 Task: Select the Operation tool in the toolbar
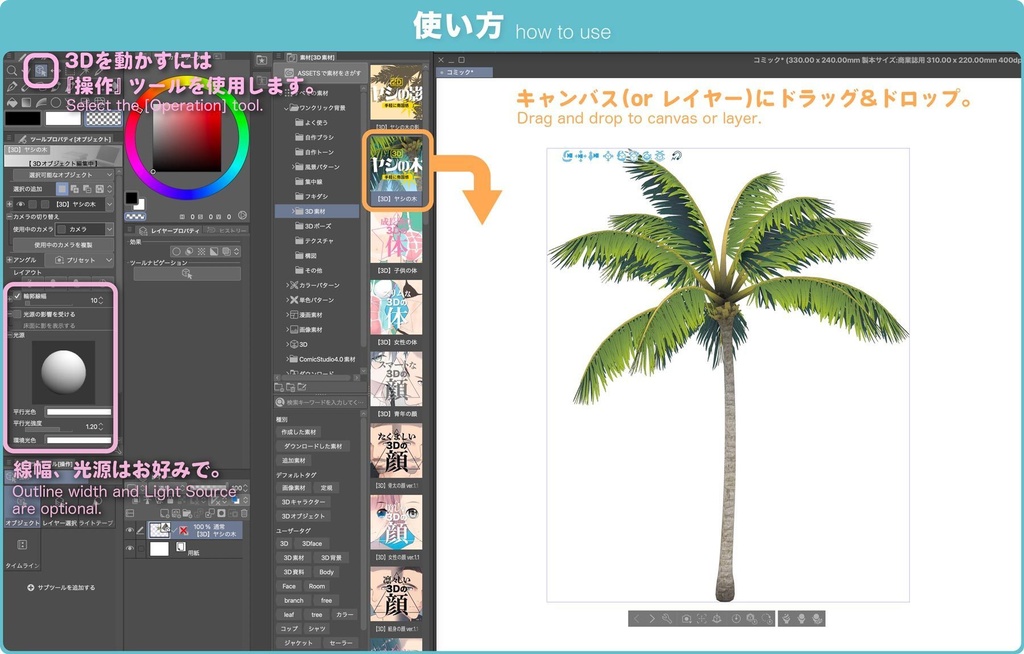click(41, 70)
